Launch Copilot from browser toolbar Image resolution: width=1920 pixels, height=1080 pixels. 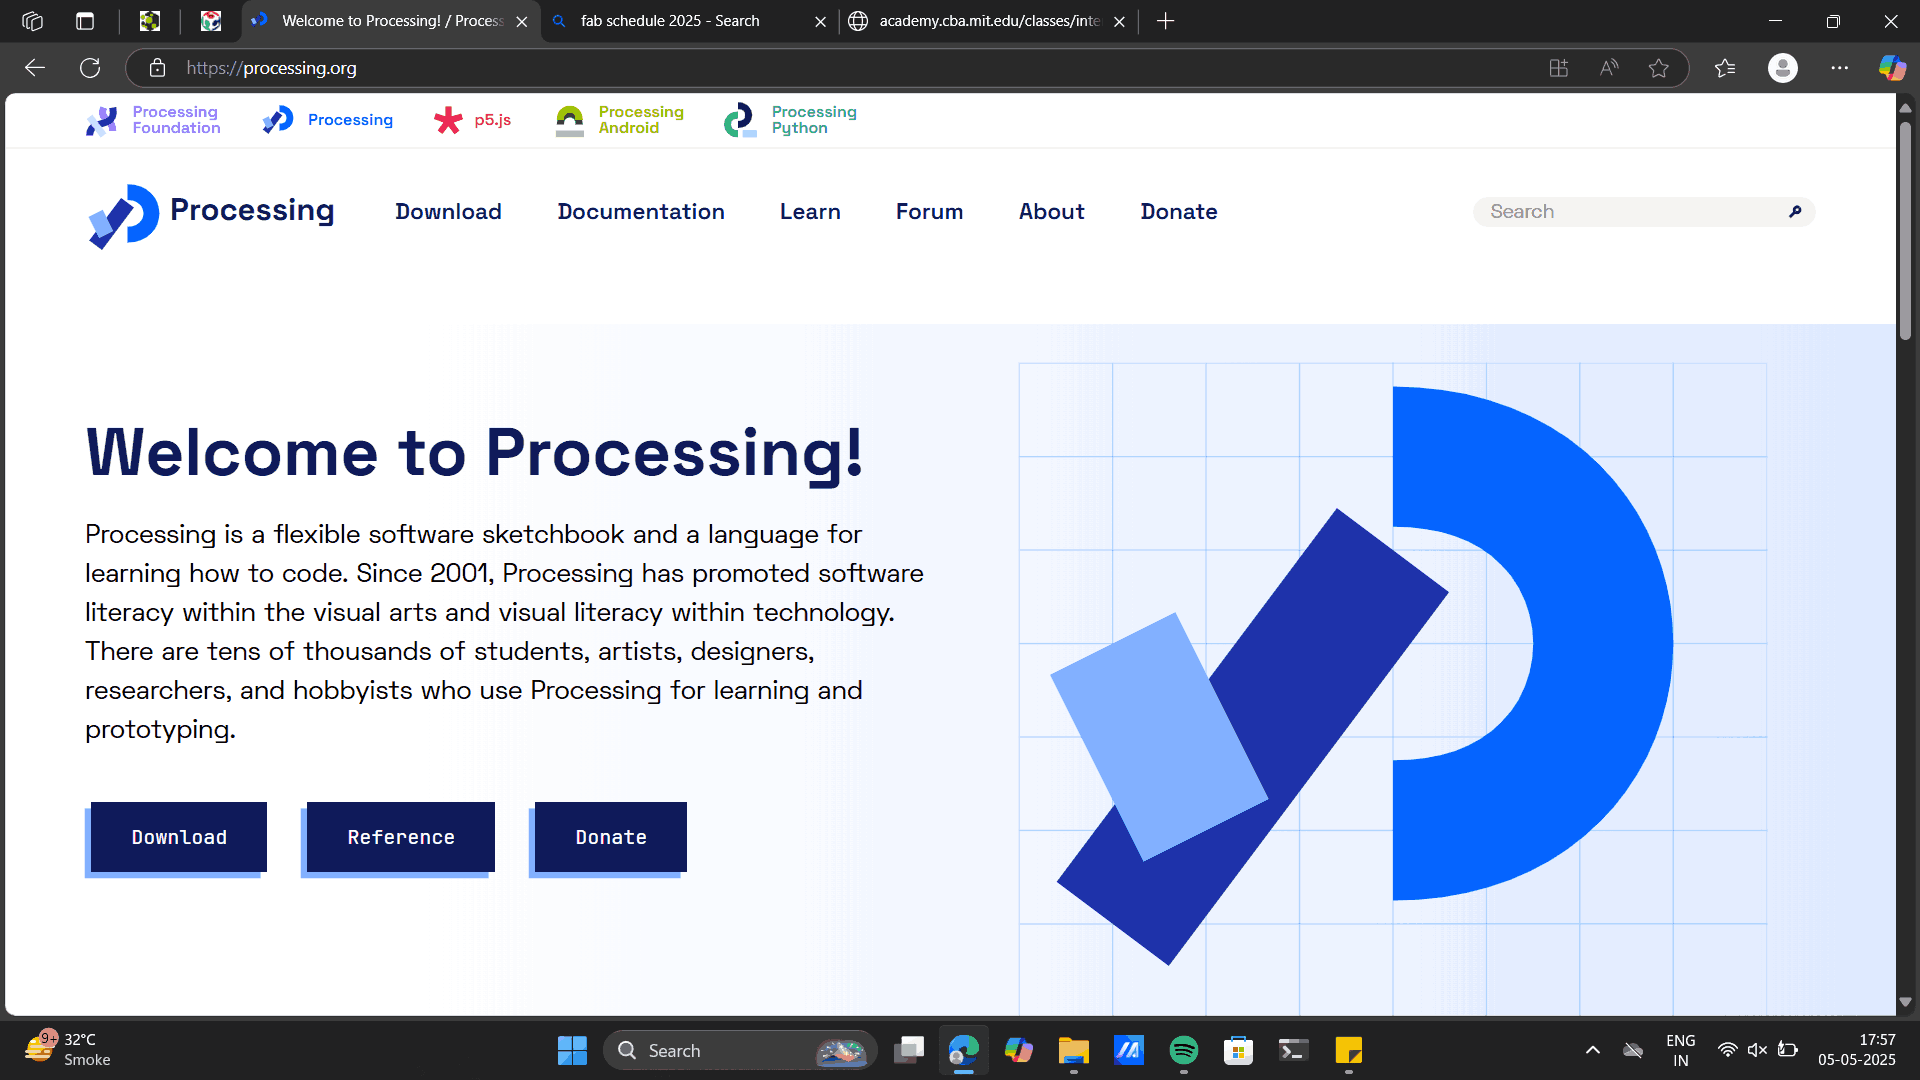point(1892,68)
